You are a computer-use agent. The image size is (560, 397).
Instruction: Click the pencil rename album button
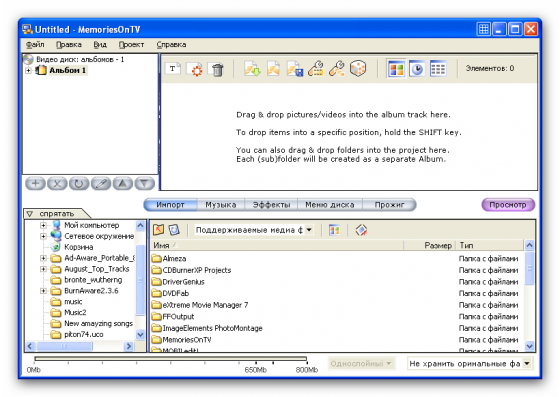coord(101,184)
